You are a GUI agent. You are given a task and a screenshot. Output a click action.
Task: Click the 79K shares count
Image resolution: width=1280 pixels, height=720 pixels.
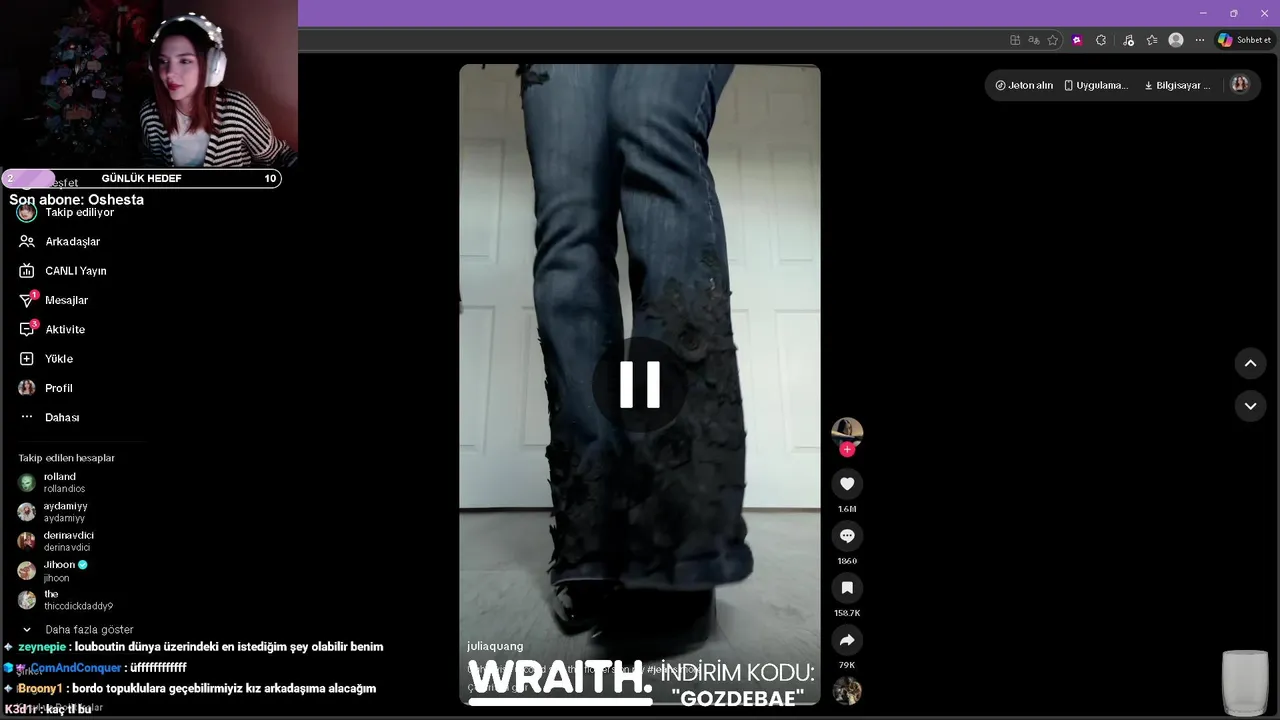click(x=847, y=665)
